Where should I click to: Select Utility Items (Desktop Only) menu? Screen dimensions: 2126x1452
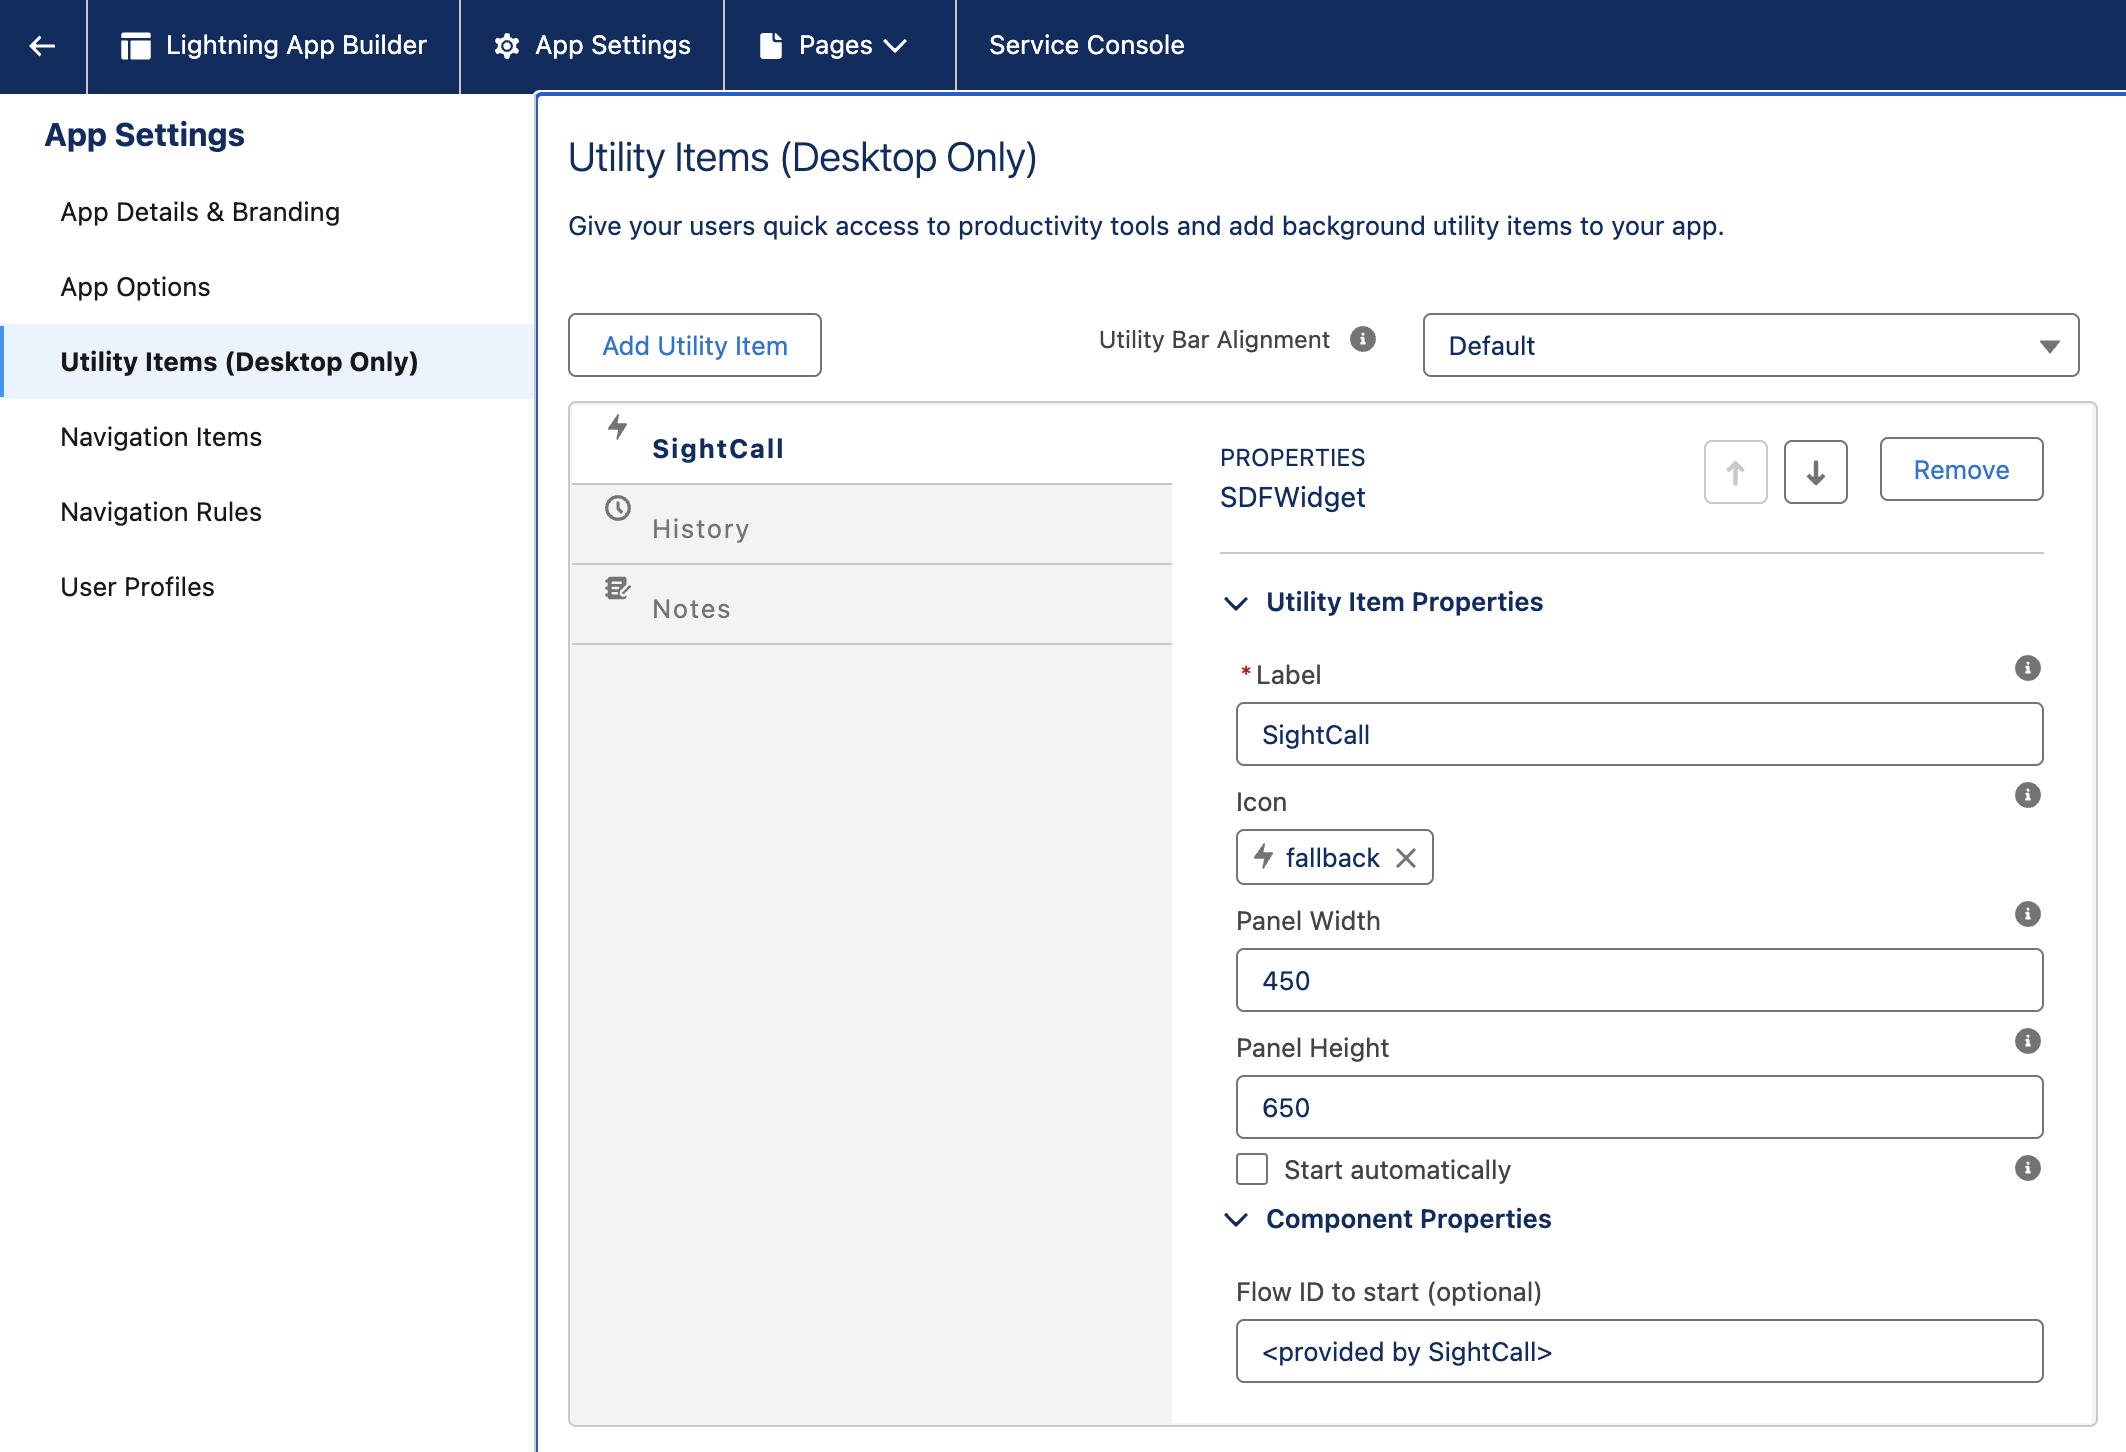(268, 362)
